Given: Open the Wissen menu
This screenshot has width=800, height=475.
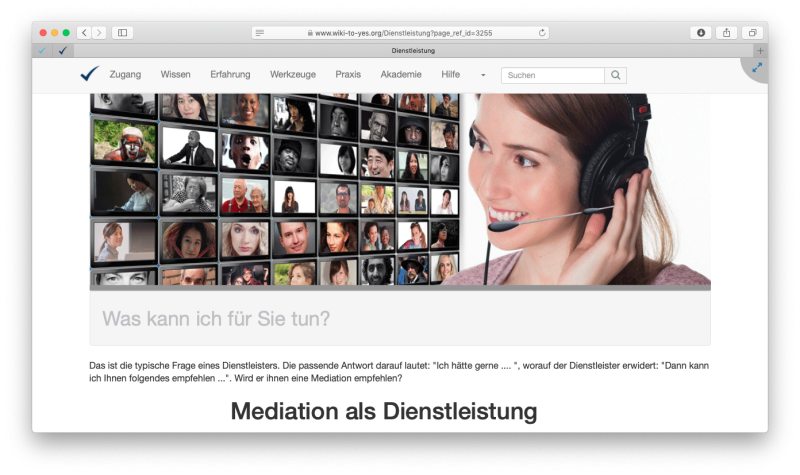Looking at the screenshot, I should (x=175, y=75).
